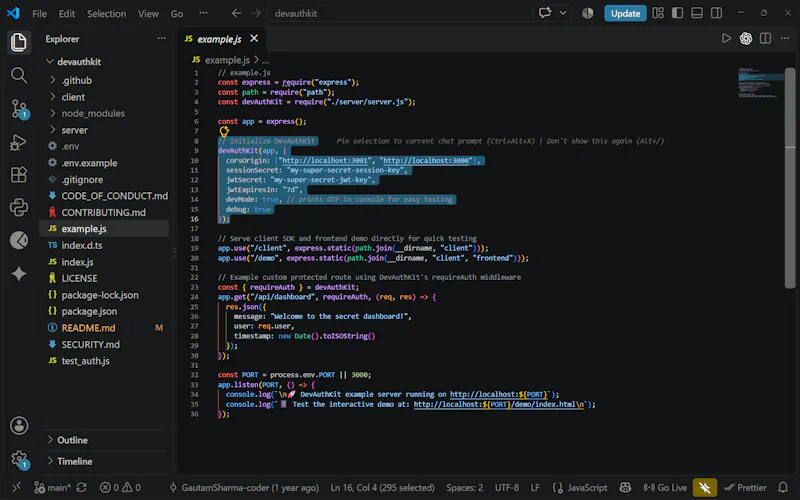800x500 pixels.
Task: Open Explorer Views and More Actions ellipsis
Action: 162,38
